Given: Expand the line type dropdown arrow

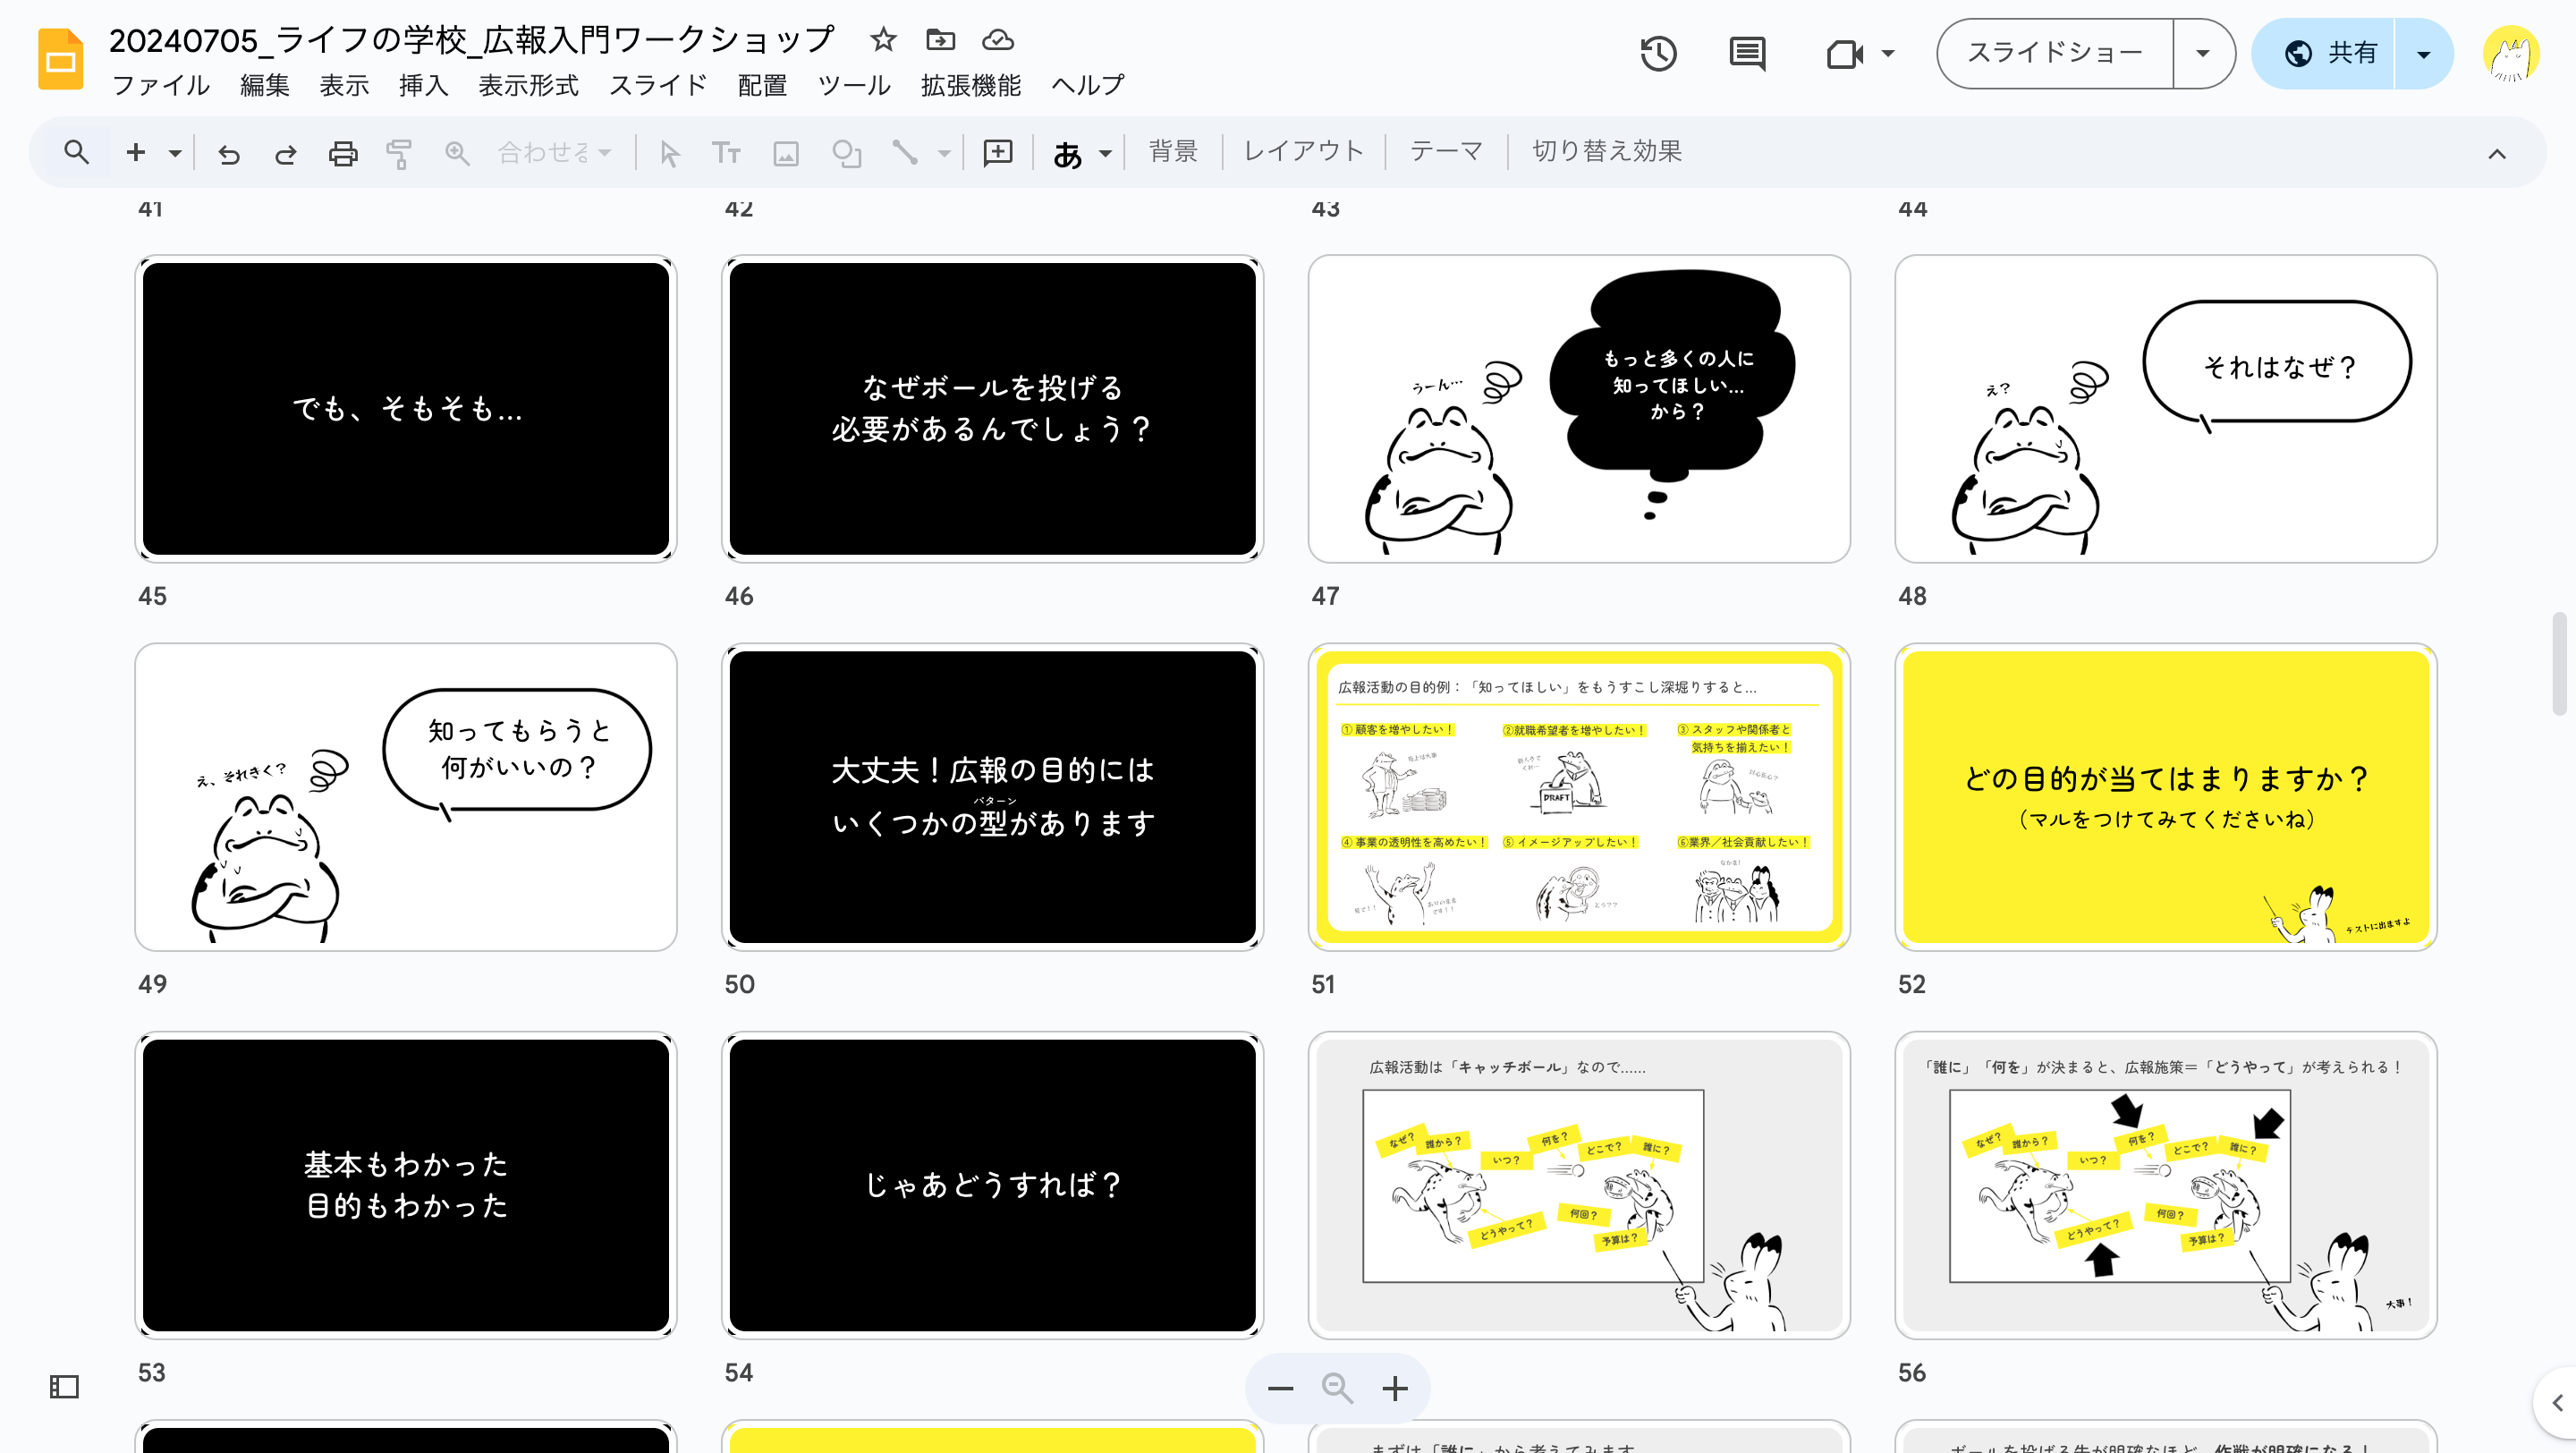Looking at the screenshot, I should click(943, 153).
